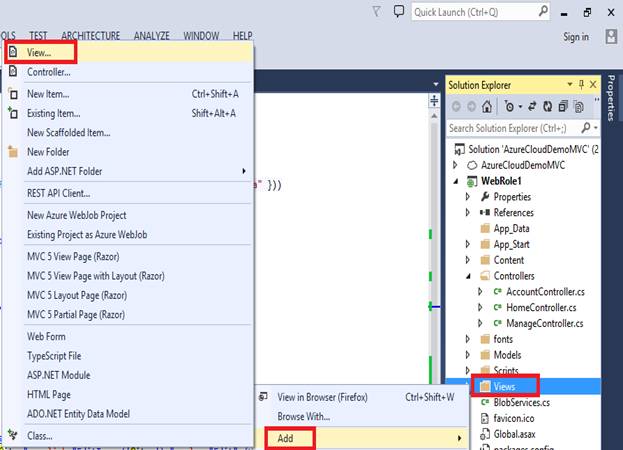Click the Solution Explorer Home icon
This screenshot has height=450, width=623.
487,106
